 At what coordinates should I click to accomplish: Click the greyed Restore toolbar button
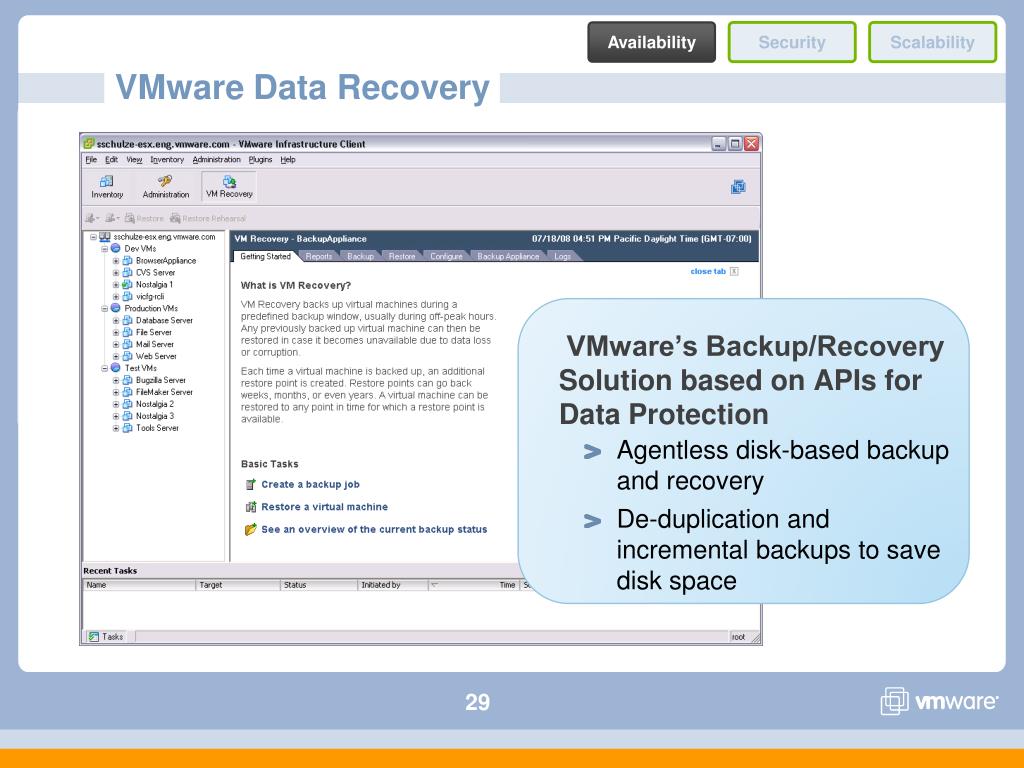coord(144,218)
